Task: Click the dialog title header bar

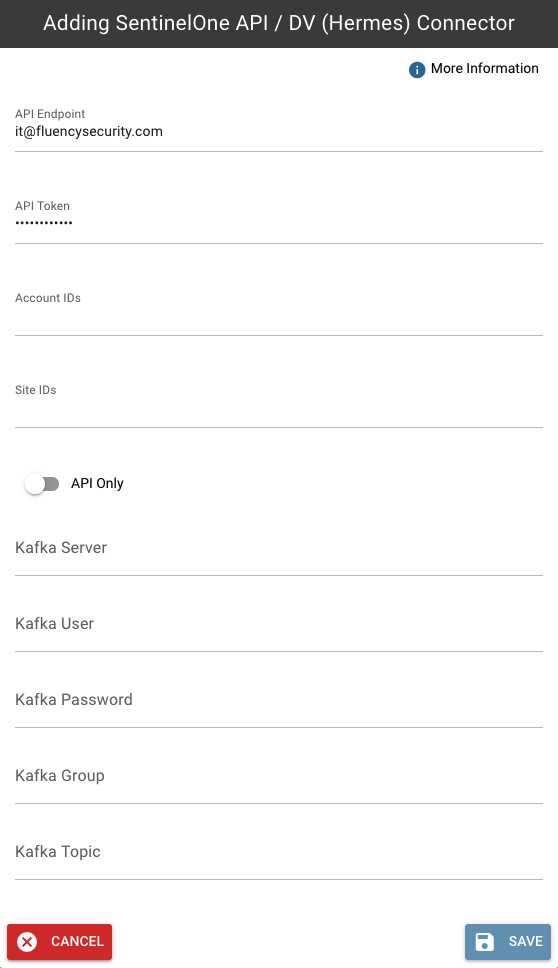Action: pyautogui.click(x=279, y=23)
